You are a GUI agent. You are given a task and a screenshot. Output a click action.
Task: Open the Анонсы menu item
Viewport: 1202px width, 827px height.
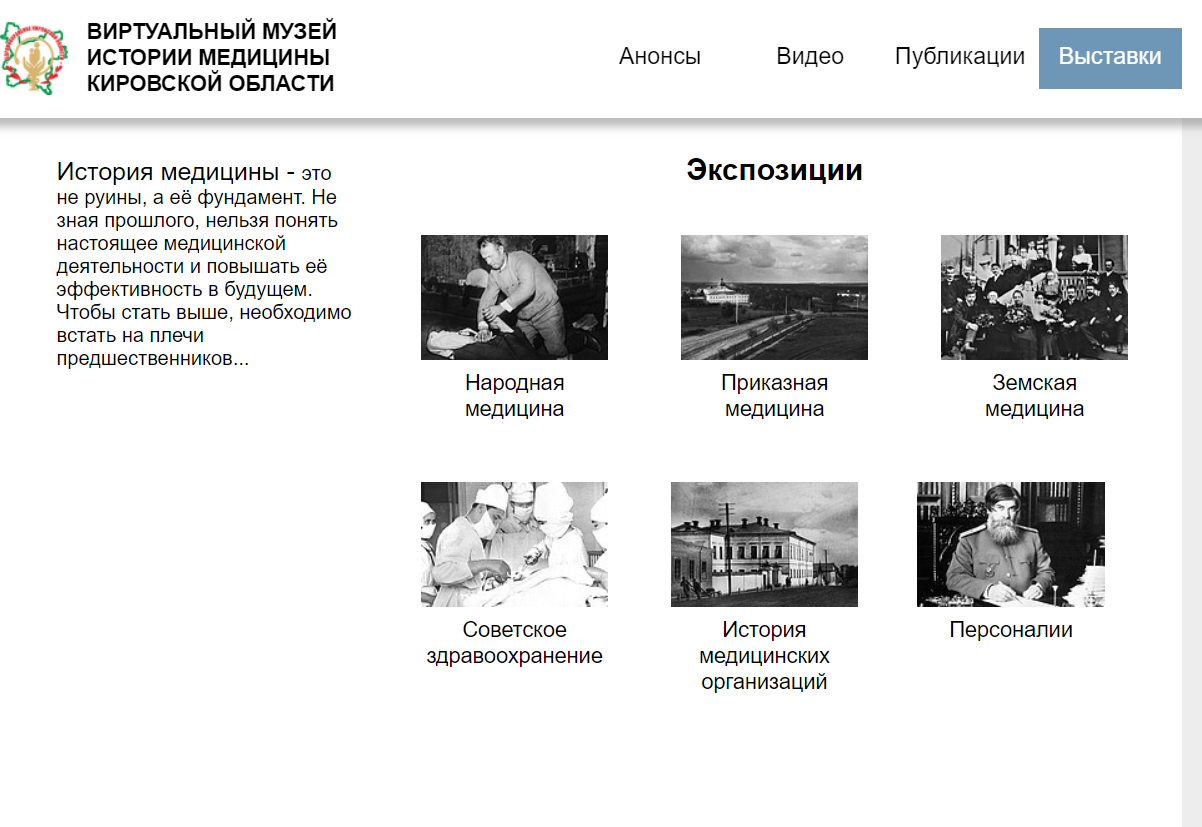tap(660, 56)
